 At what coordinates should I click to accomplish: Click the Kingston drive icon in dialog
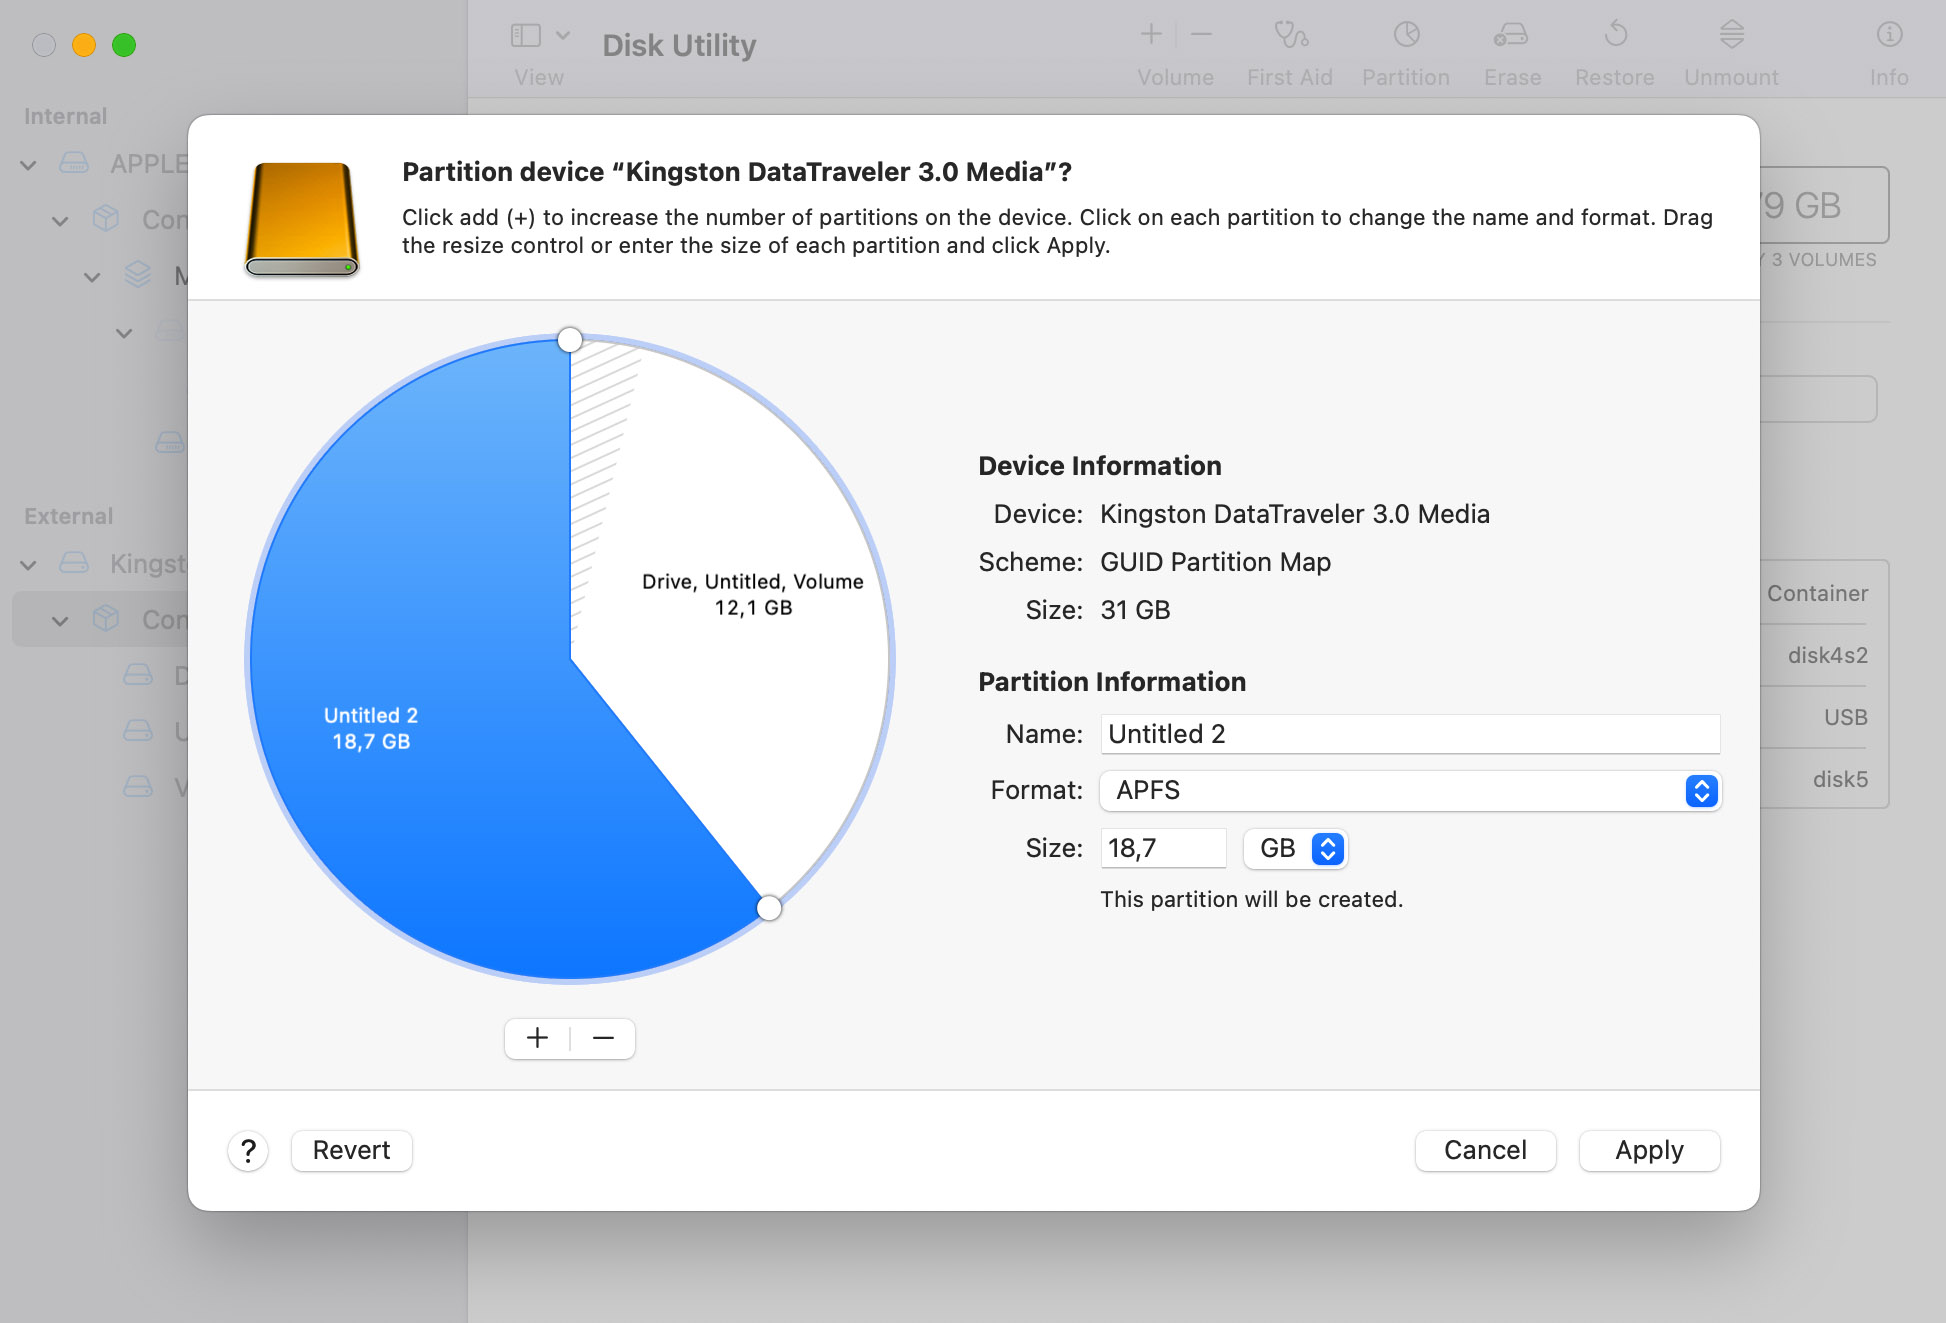[x=302, y=218]
